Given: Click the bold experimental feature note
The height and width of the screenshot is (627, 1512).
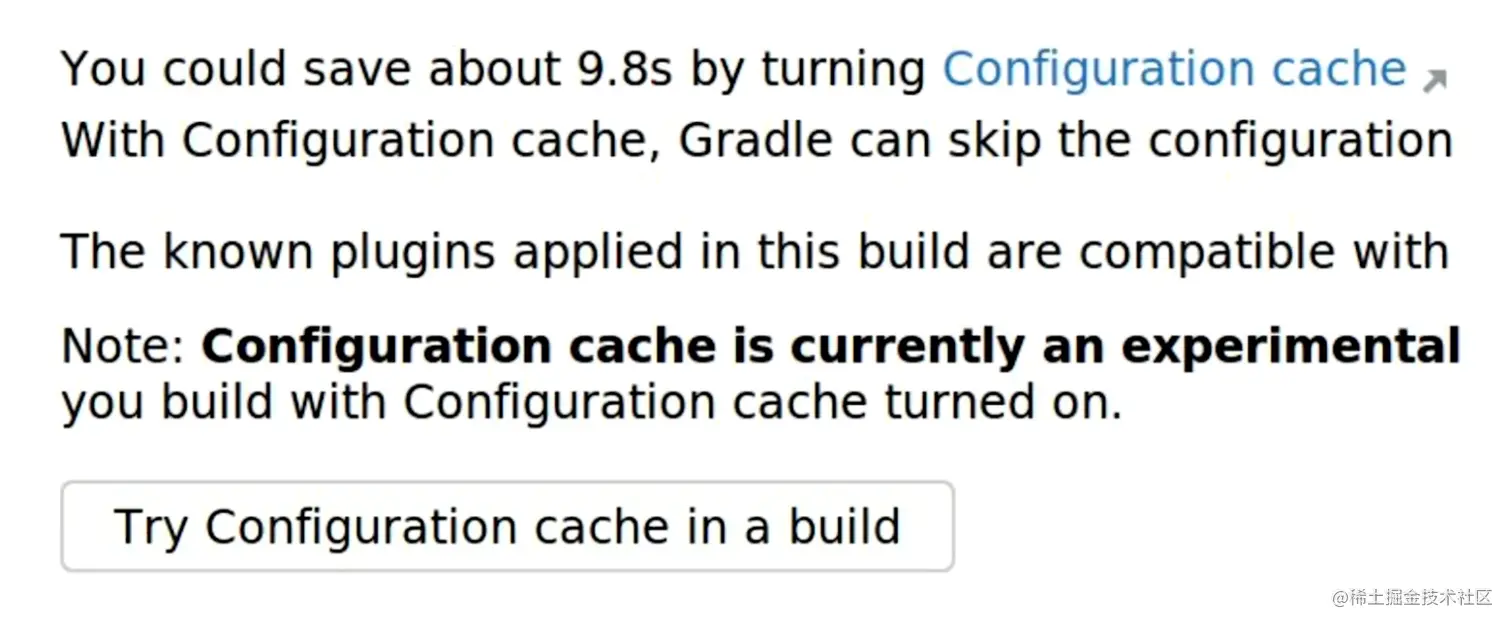Looking at the screenshot, I should [828, 345].
